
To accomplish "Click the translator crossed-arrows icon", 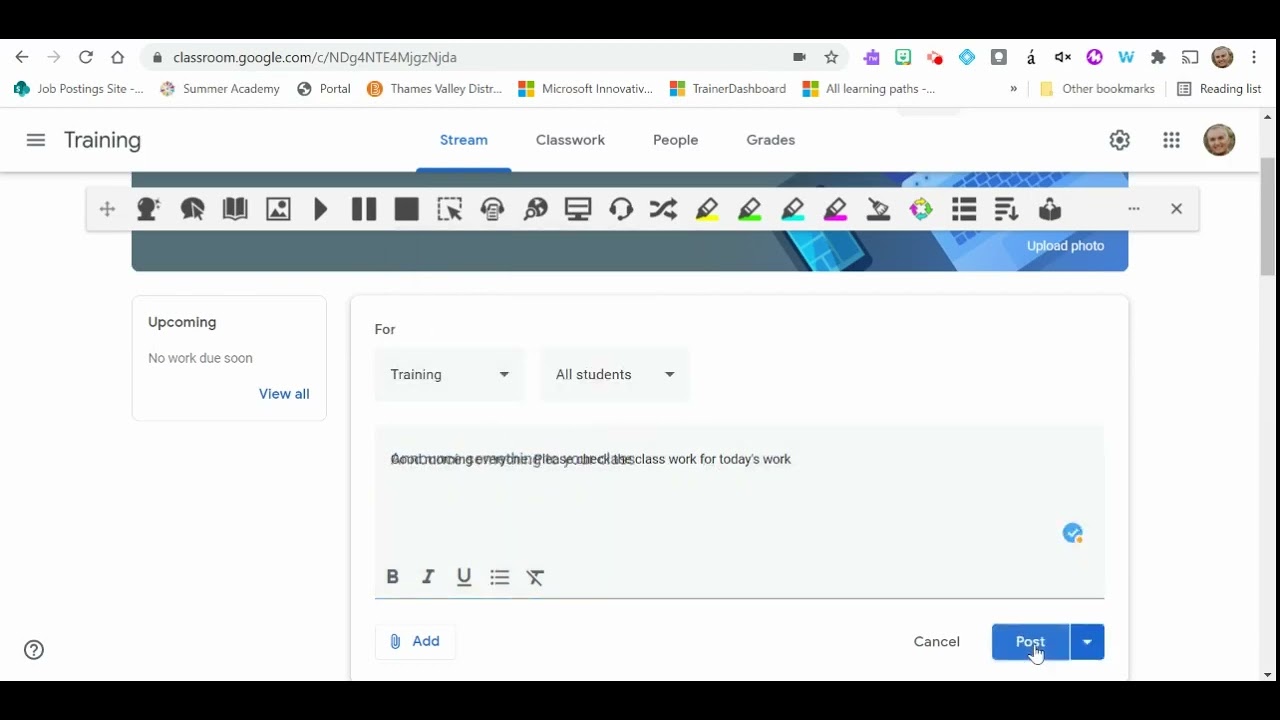I will [x=663, y=209].
